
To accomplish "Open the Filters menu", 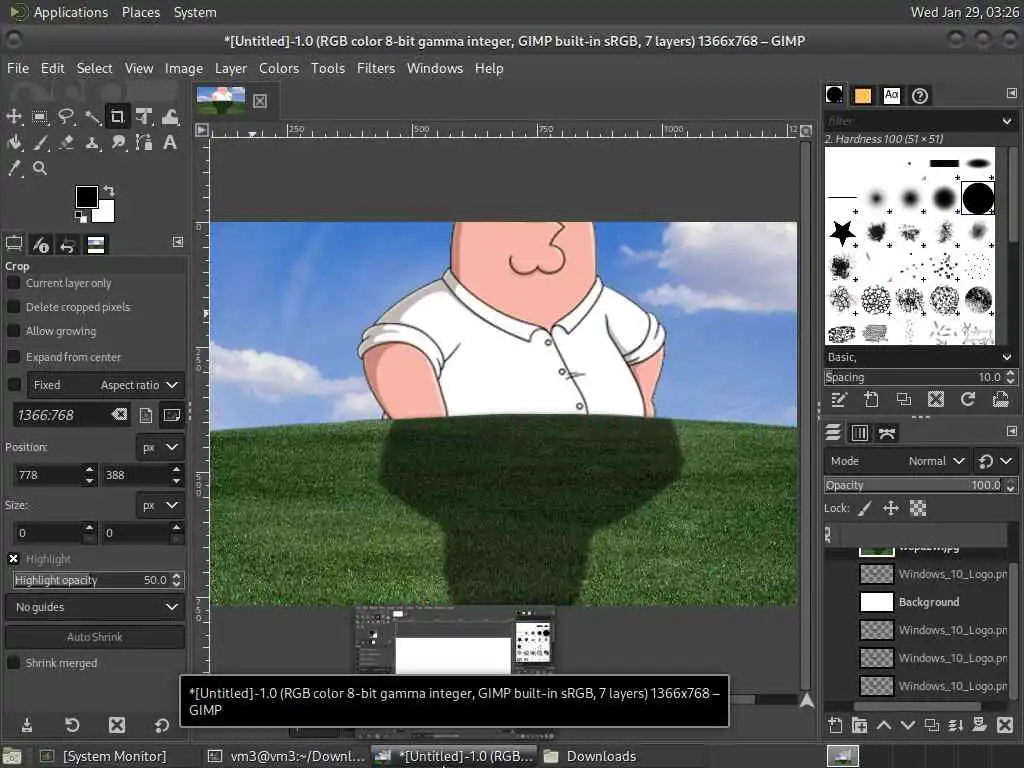I will (376, 69).
